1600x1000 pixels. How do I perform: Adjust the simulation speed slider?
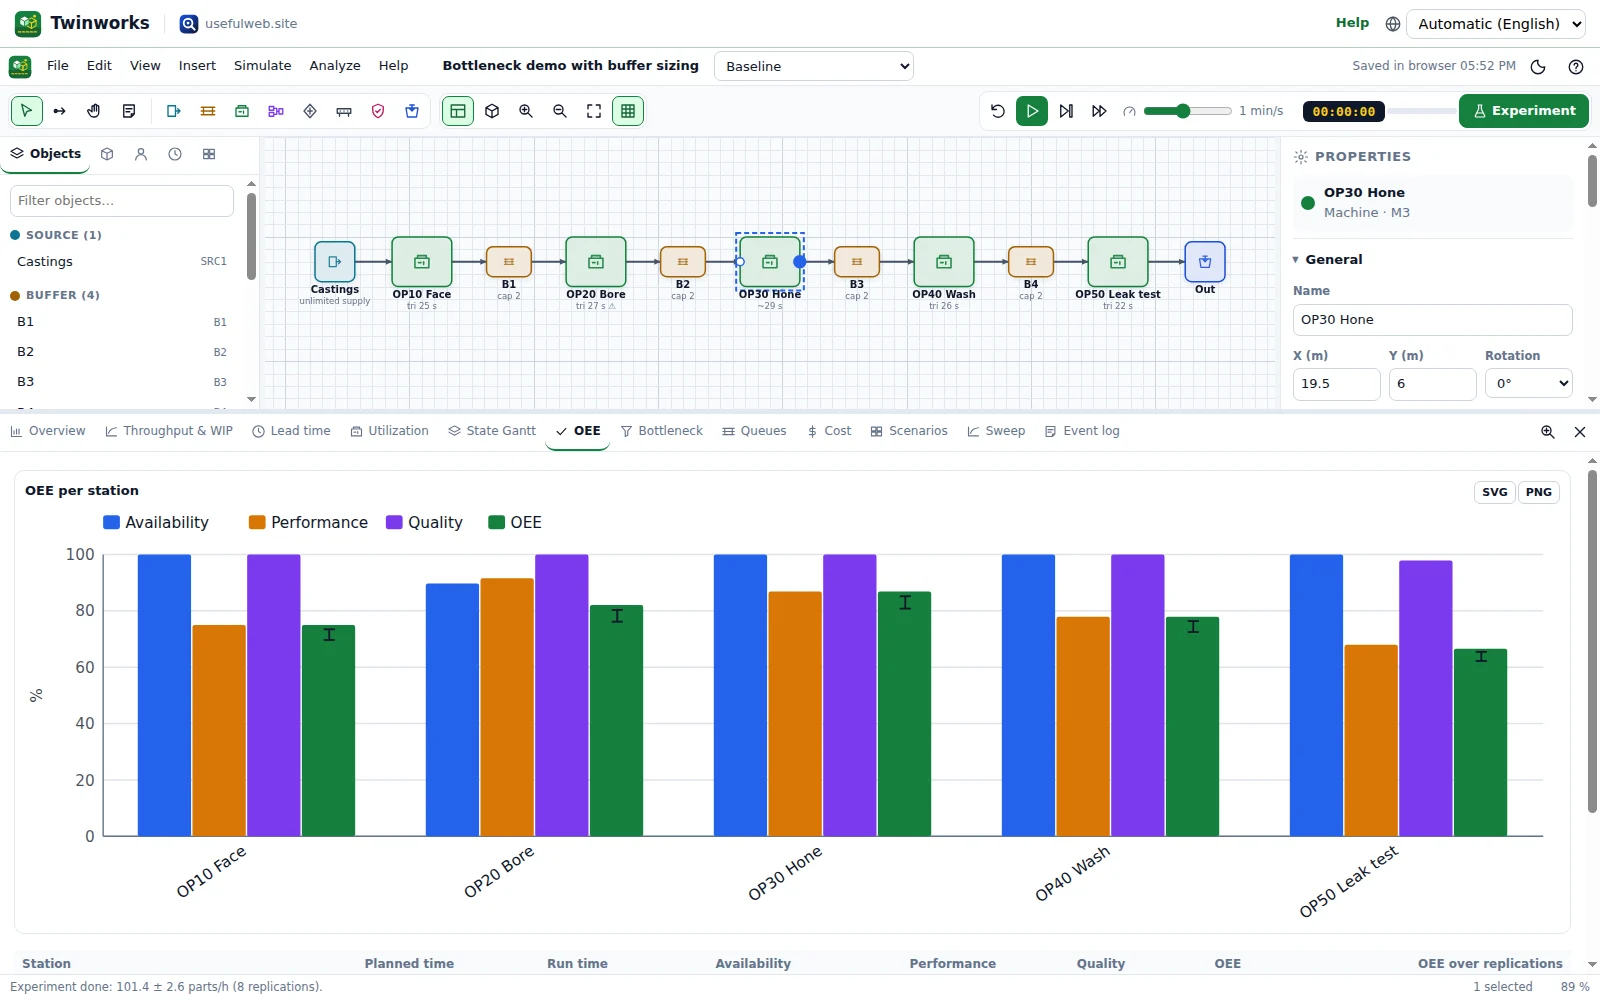point(1187,111)
